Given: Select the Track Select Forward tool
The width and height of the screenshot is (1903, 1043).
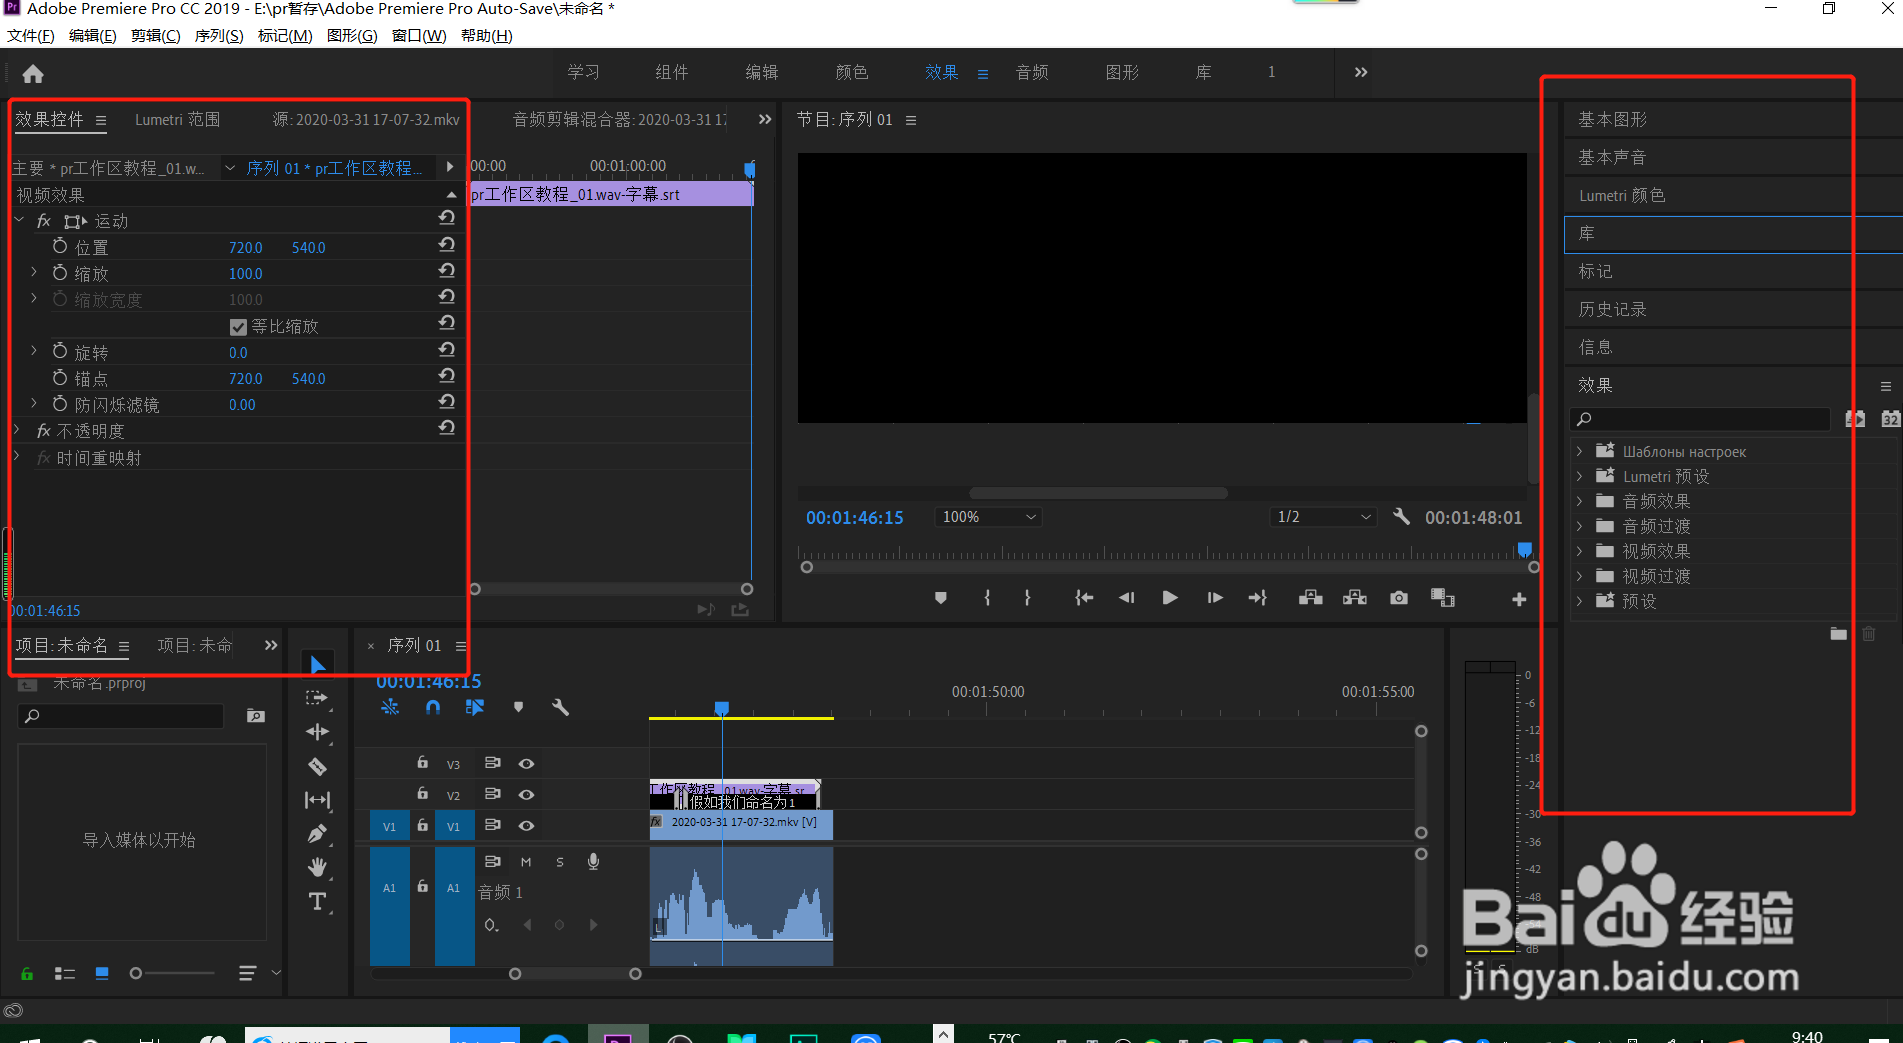Looking at the screenshot, I should [317, 698].
